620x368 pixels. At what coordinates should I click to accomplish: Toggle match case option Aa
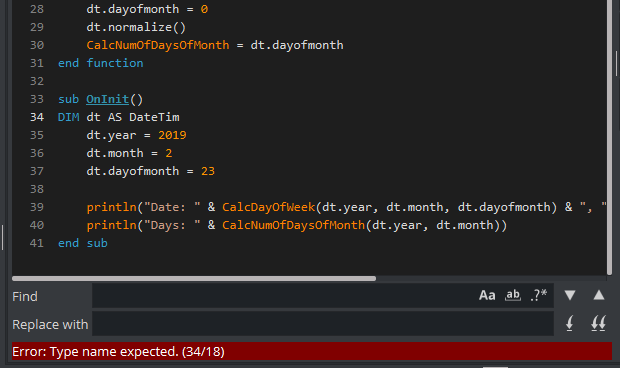click(487, 295)
